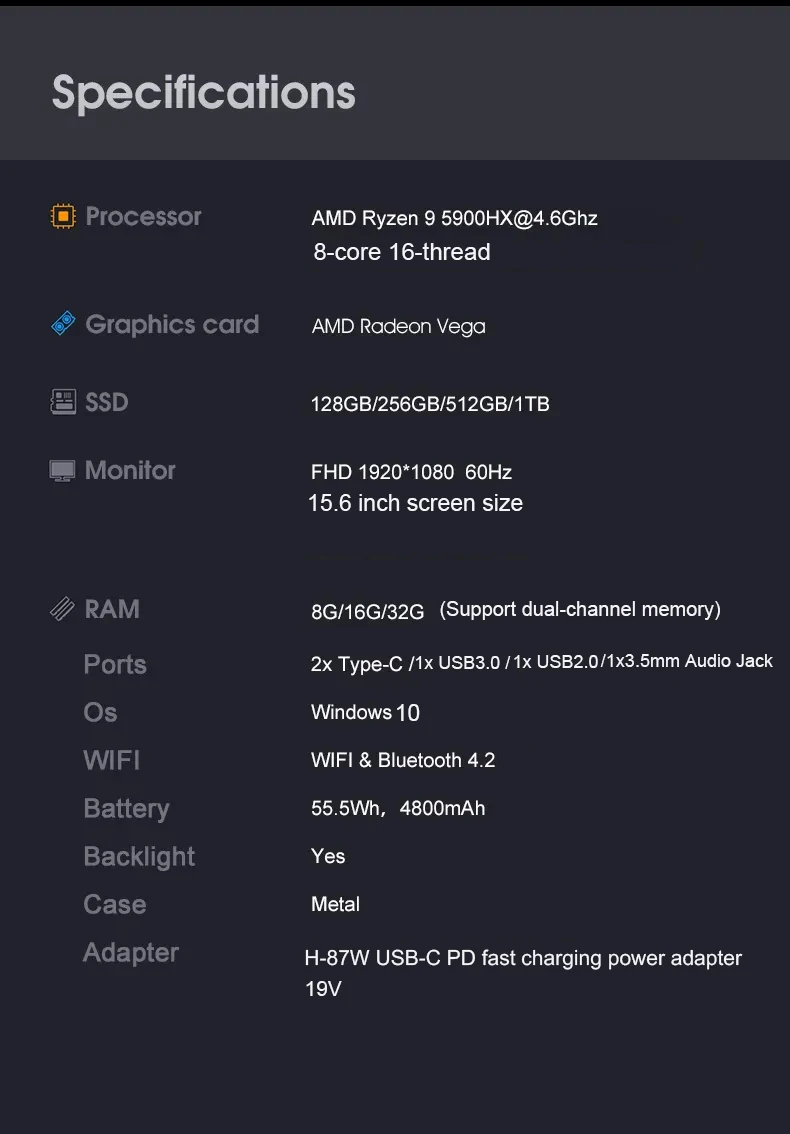The image size is (790, 1134).
Task: Click the Specifications heading
Action: click(x=204, y=92)
